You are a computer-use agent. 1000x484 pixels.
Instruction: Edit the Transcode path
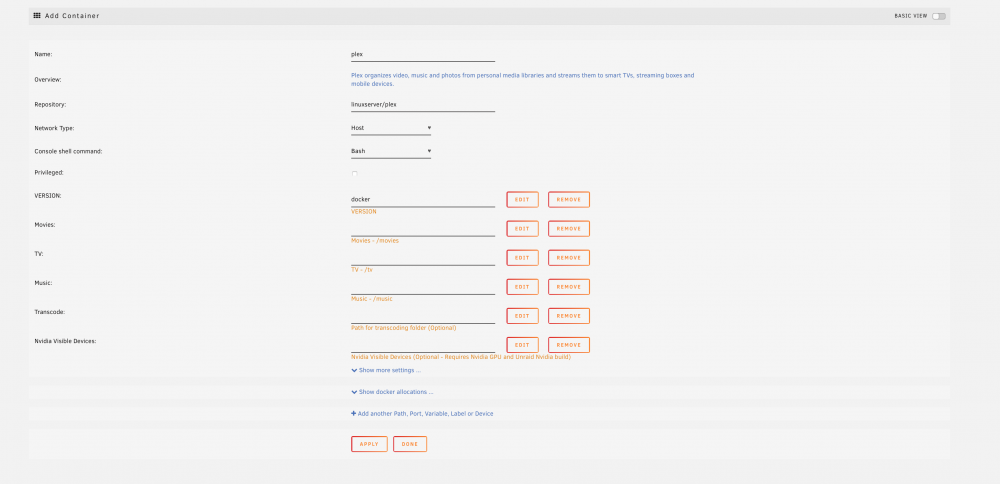(x=522, y=316)
